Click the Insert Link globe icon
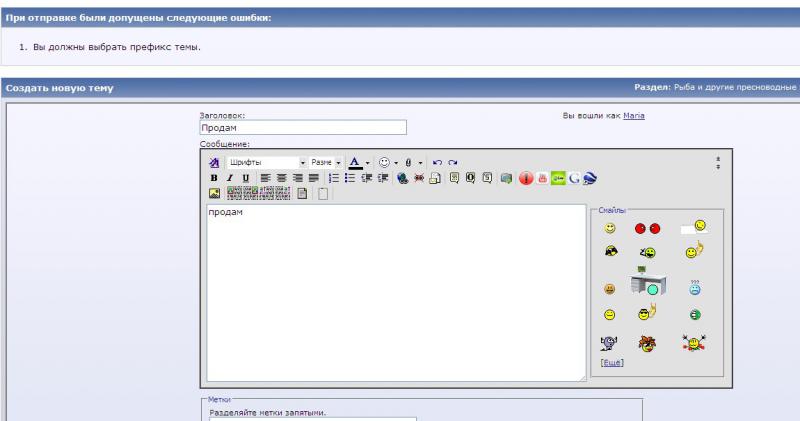This screenshot has height=421, width=800. coord(402,177)
